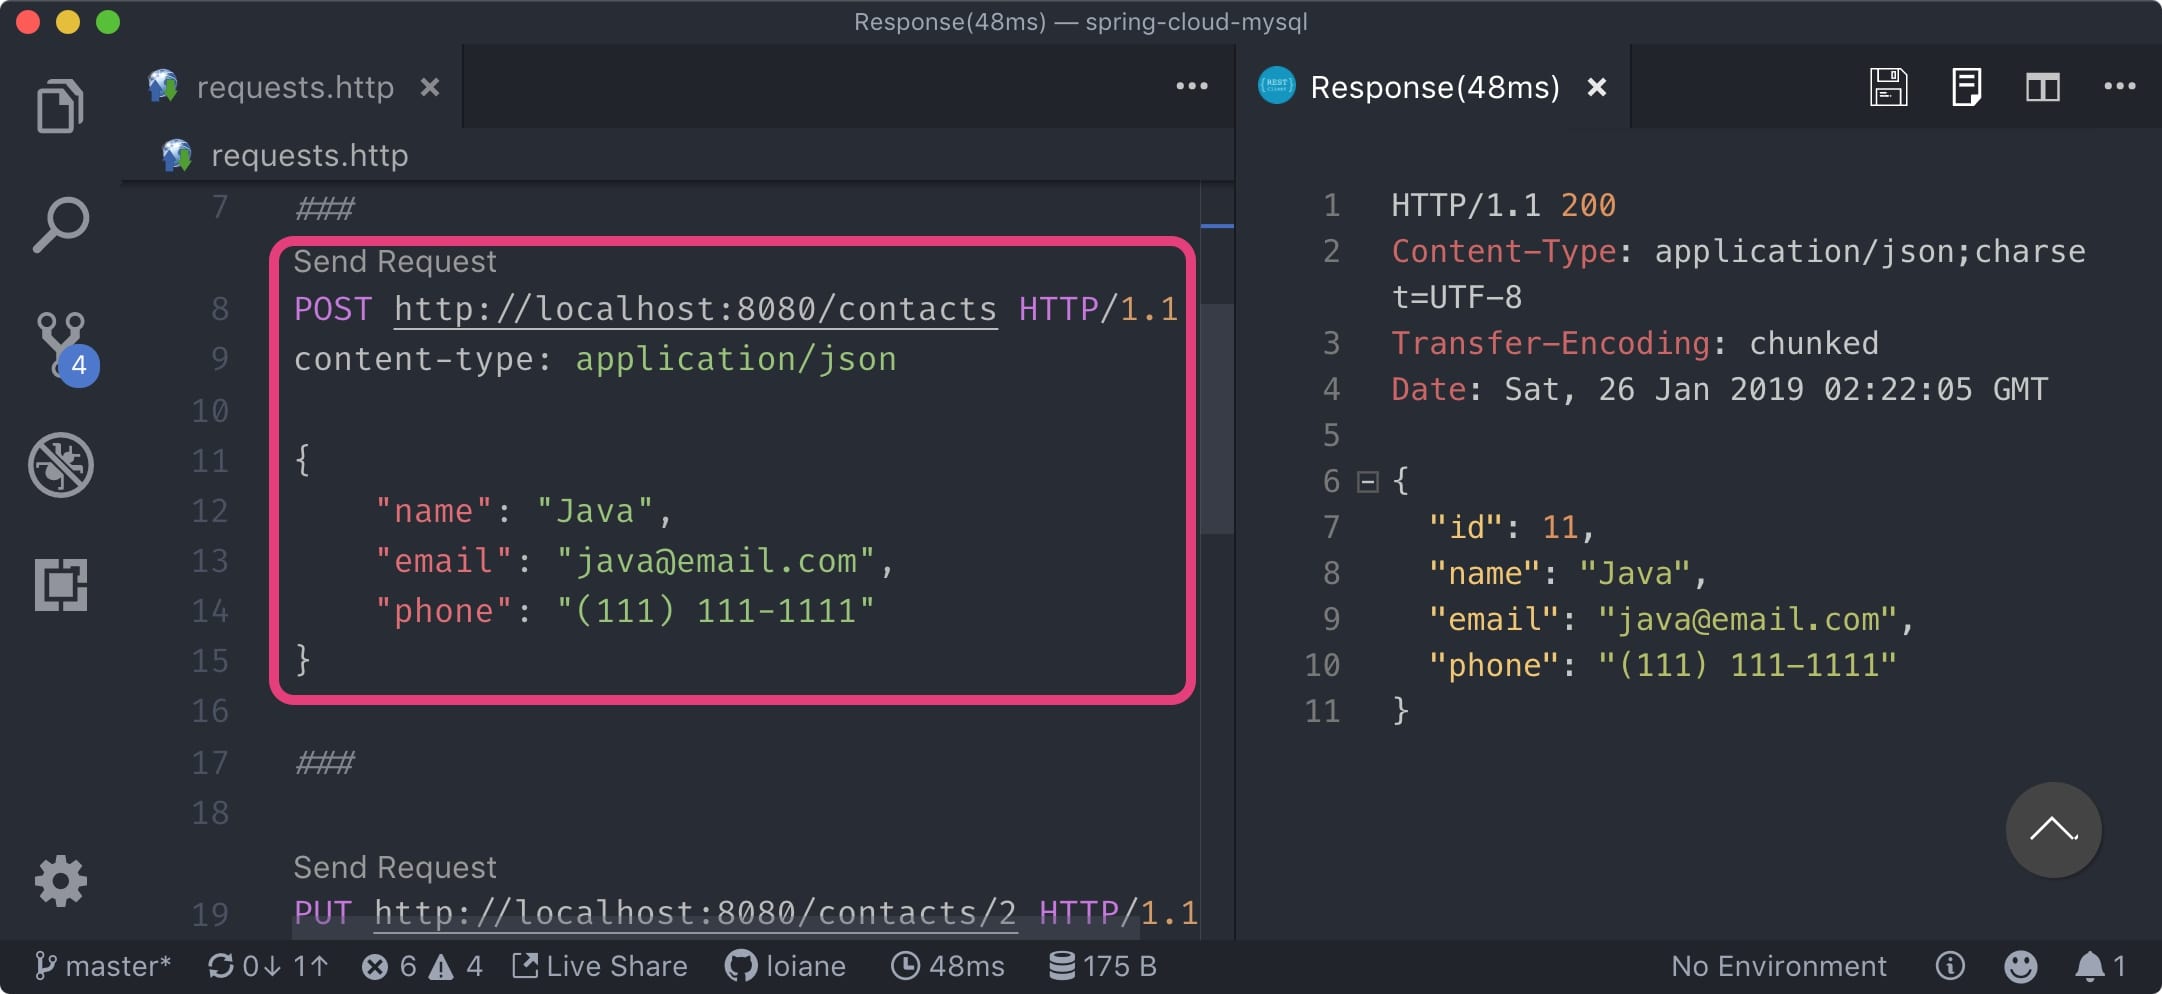Image resolution: width=2162 pixels, height=994 pixels.
Task: Open the response panel more actions menu
Action: click(x=2119, y=87)
